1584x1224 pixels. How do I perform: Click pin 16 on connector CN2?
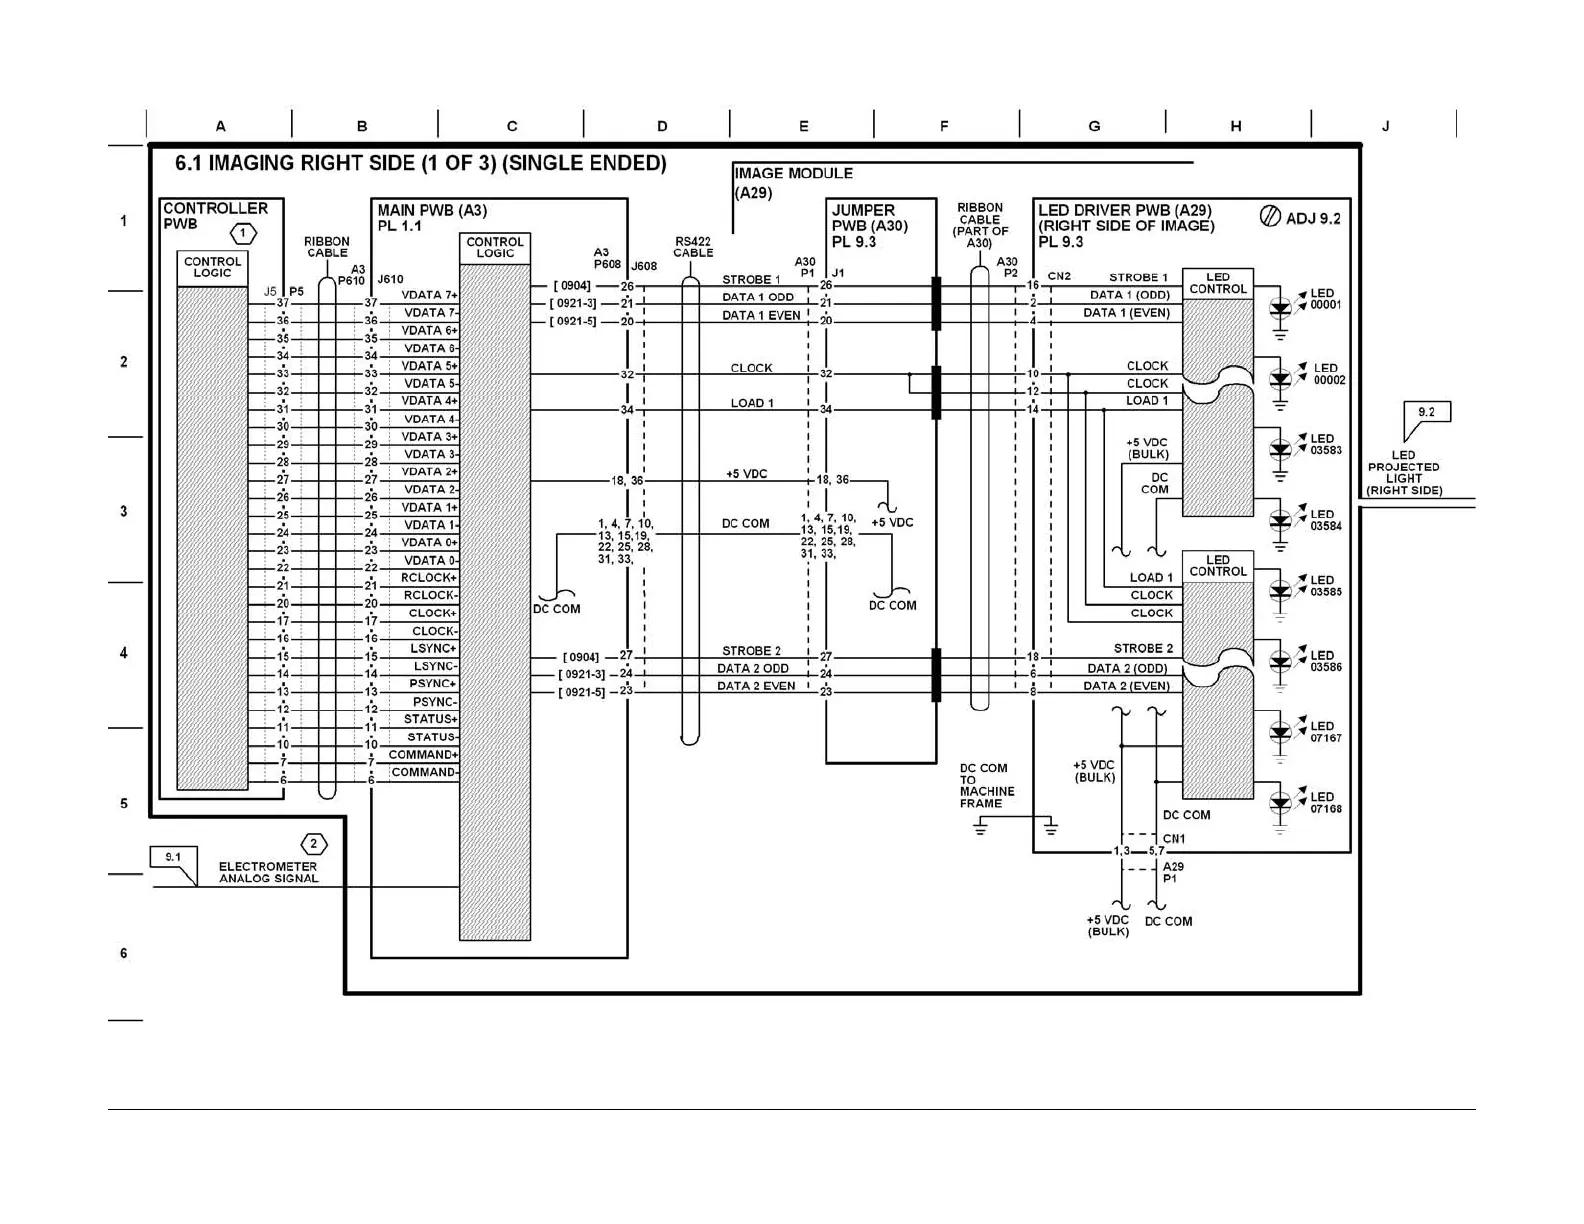1033,285
